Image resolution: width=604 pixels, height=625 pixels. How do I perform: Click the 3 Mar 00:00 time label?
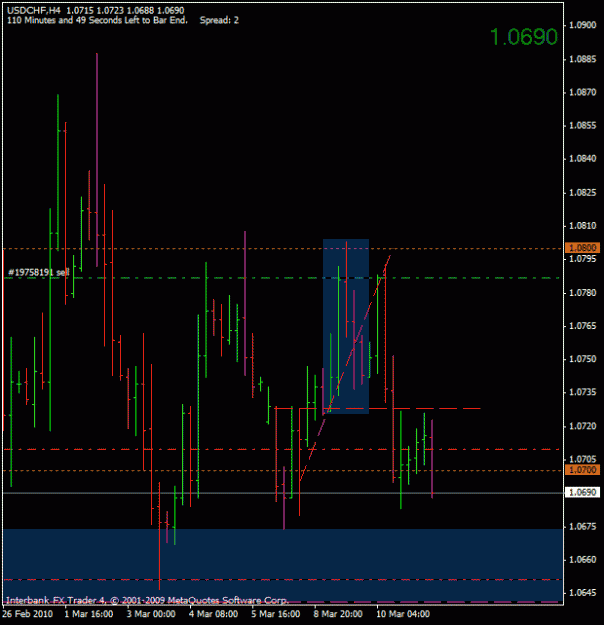click(151, 614)
